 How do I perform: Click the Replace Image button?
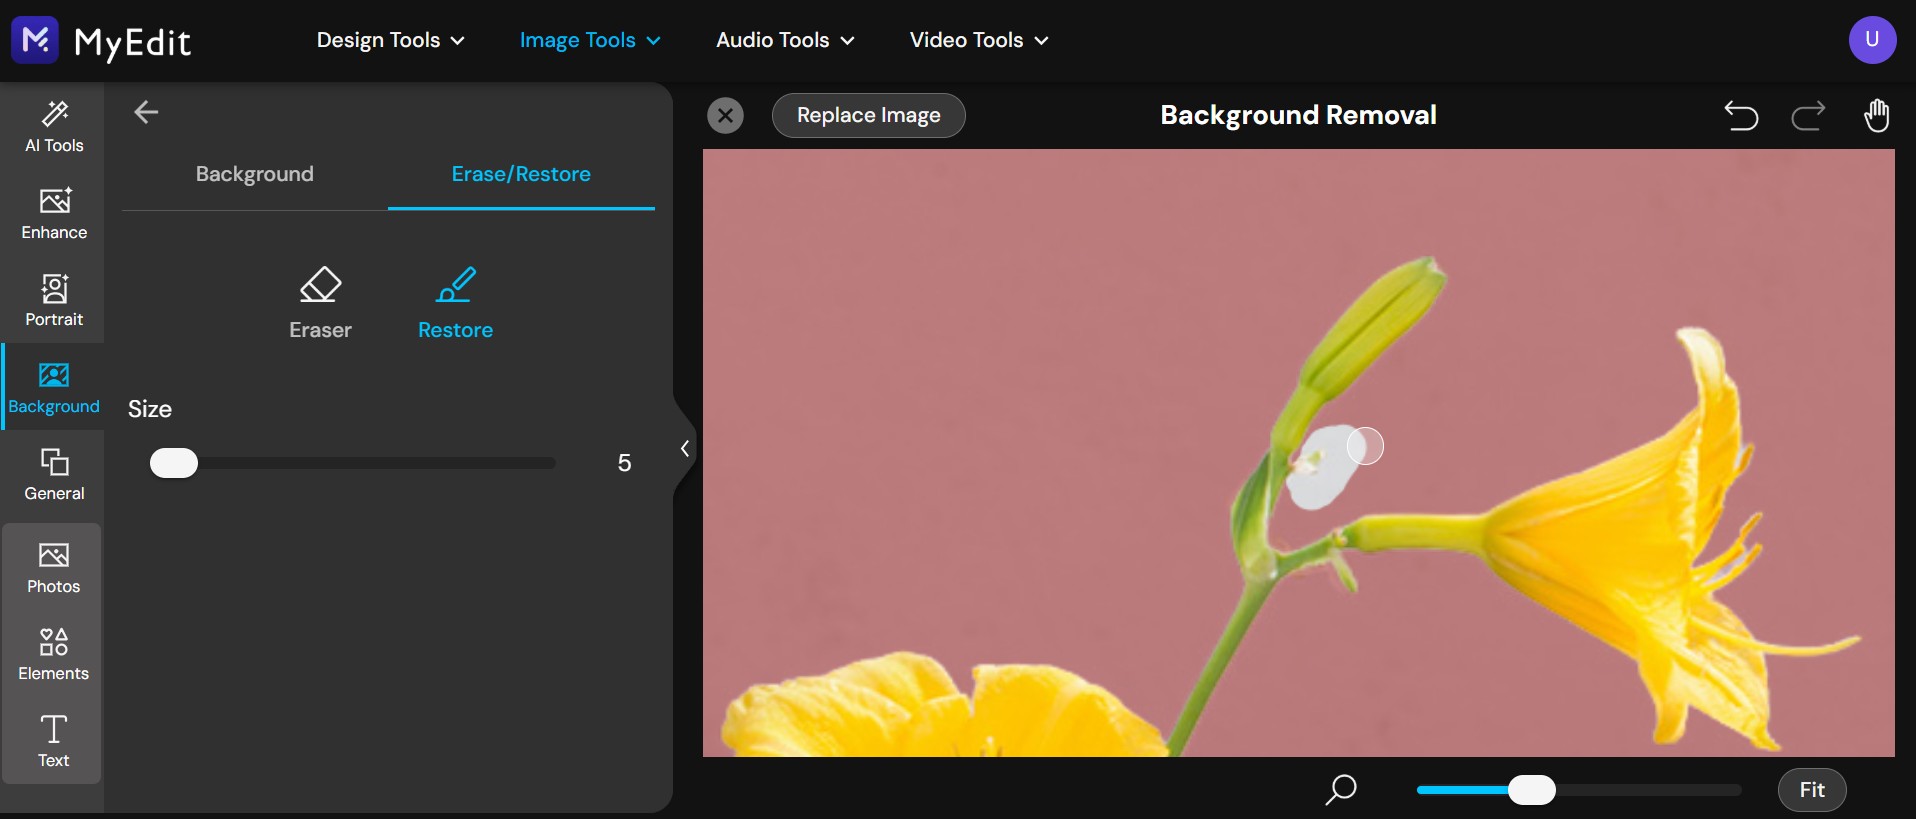coord(868,116)
